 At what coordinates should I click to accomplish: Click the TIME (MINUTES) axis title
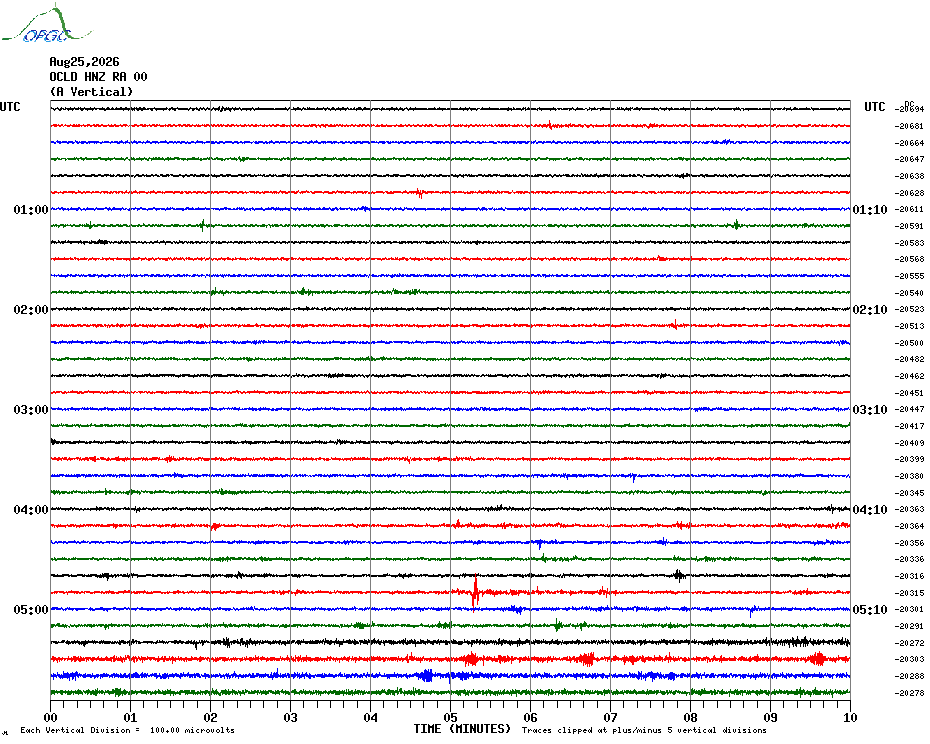pos(462,729)
